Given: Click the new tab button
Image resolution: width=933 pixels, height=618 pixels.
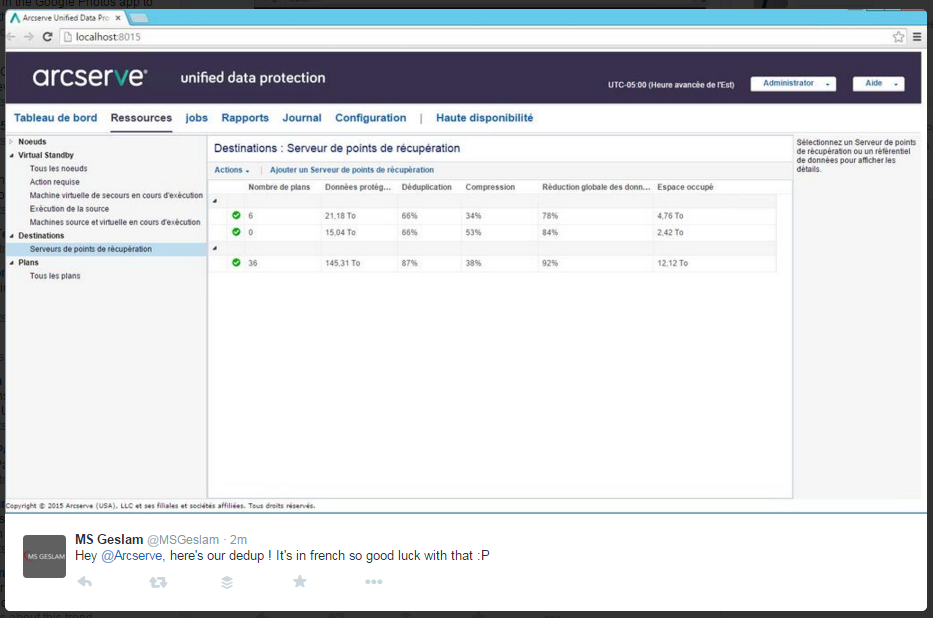Looking at the screenshot, I should click(139, 18).
